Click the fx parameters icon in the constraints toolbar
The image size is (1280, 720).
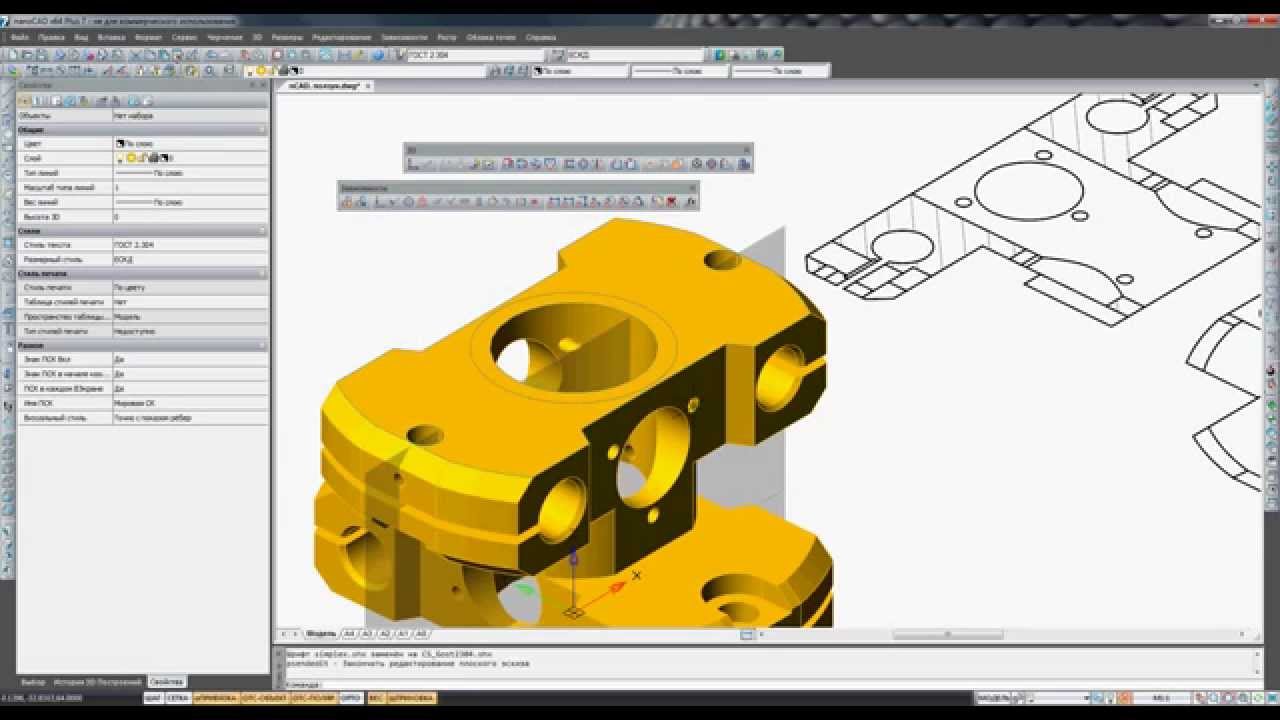pyautogui.click(x=690, y=202)
